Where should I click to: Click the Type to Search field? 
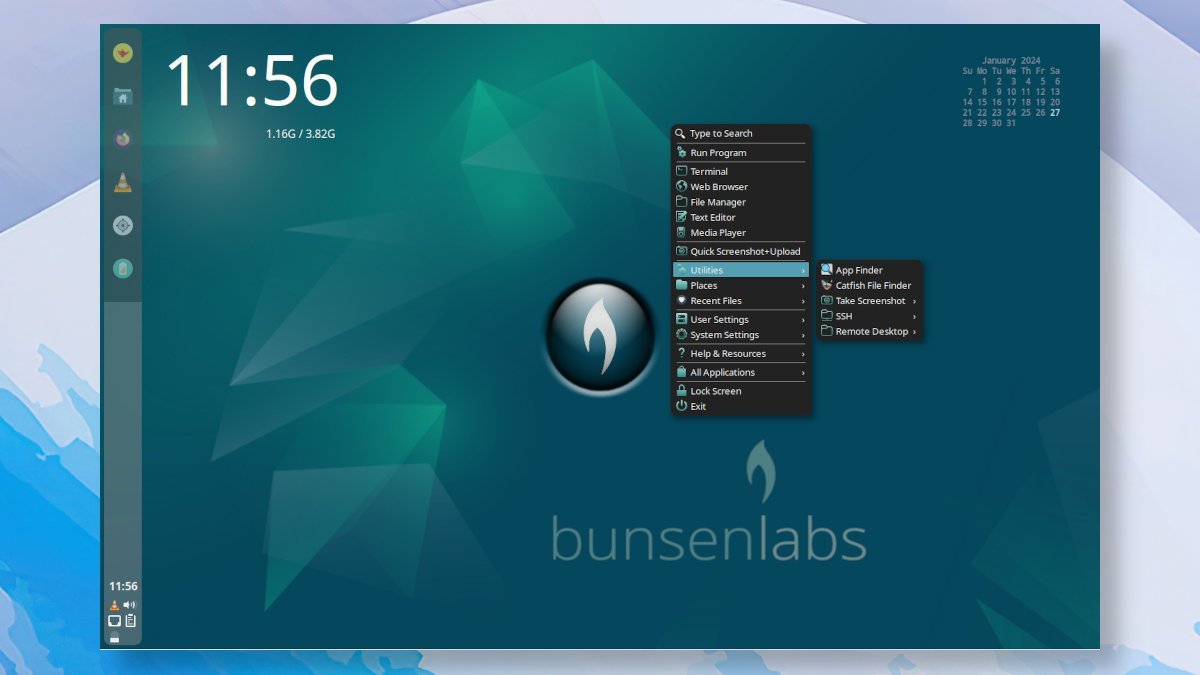[720, 133]
